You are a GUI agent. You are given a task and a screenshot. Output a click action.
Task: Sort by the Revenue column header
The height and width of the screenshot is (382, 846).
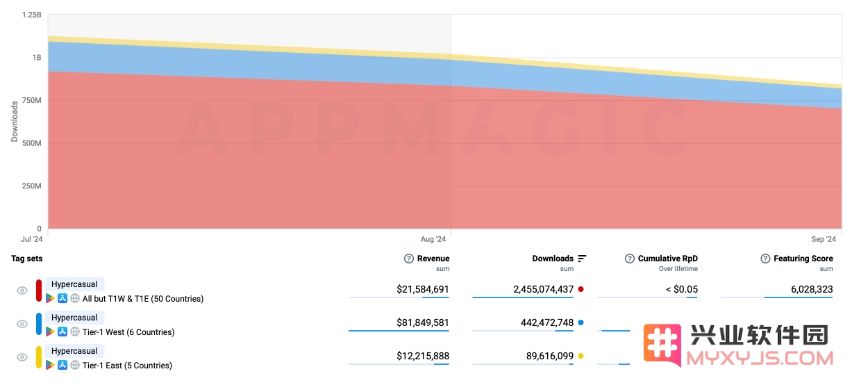point(433,259)
